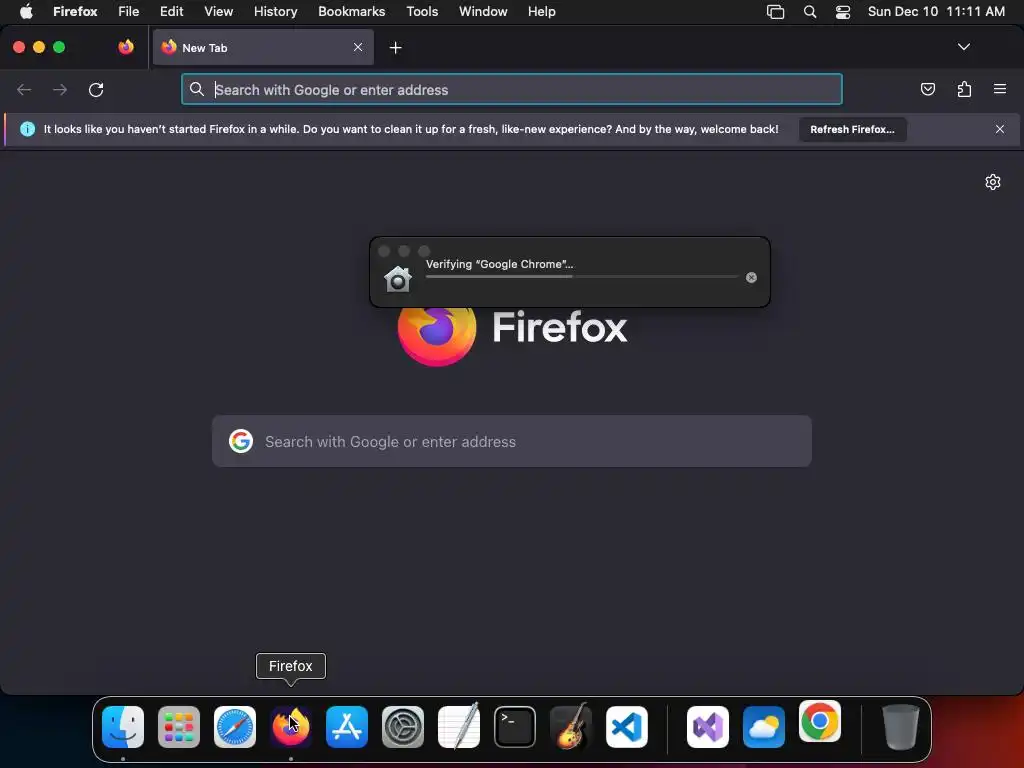
Task: Click the Firefox logo on new tab
Action: 437,336
